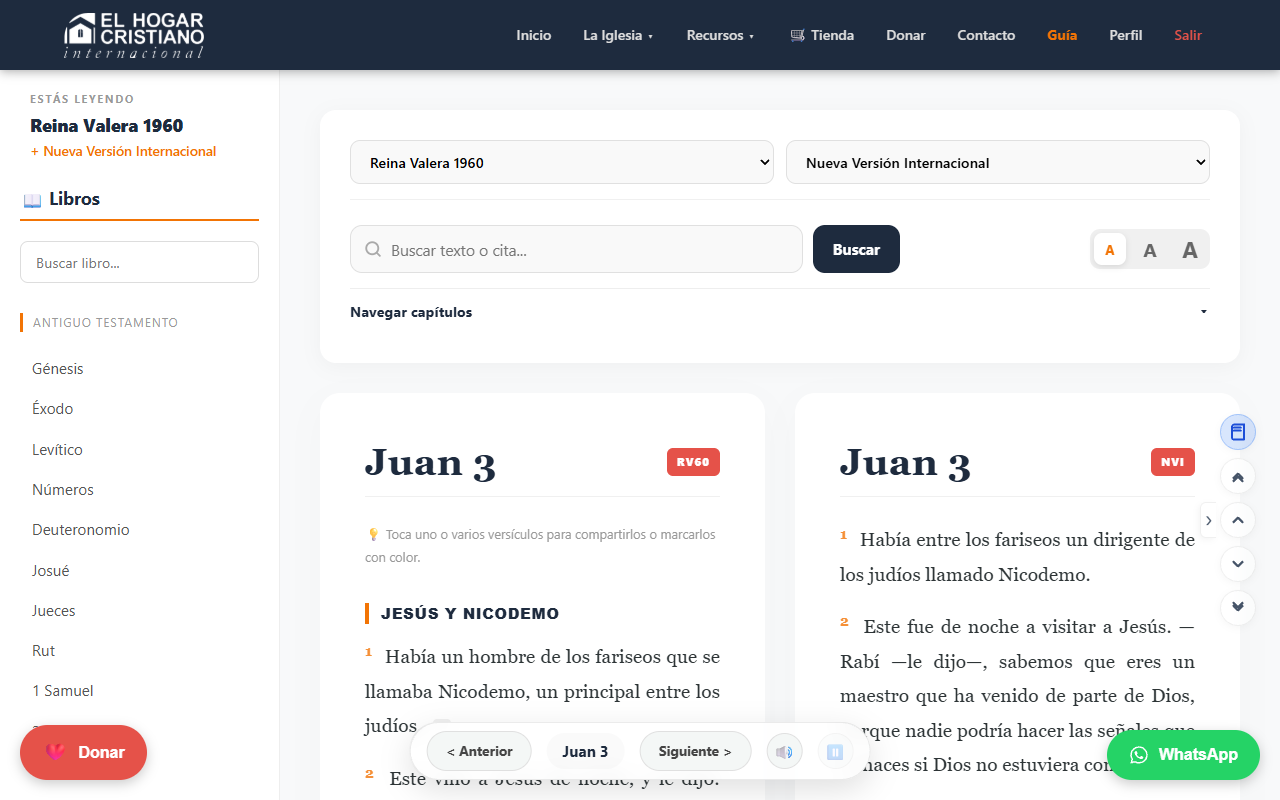Click the speaker audio icon

tap(785, 752)
